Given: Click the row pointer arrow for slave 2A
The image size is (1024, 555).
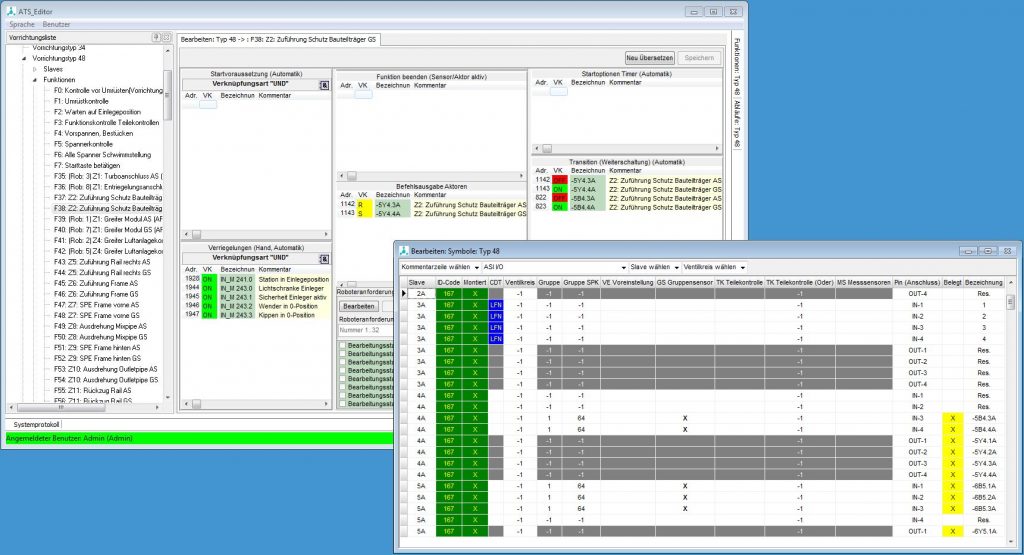Looking at the screenshot, I should pyautogui.click(x=404, y=294).
